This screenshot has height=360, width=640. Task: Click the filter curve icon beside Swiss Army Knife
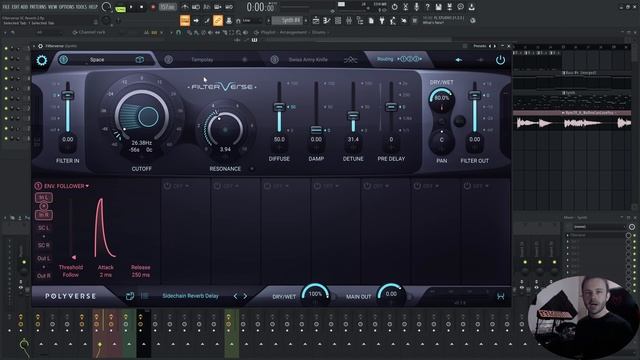click(x=350, y=60)
